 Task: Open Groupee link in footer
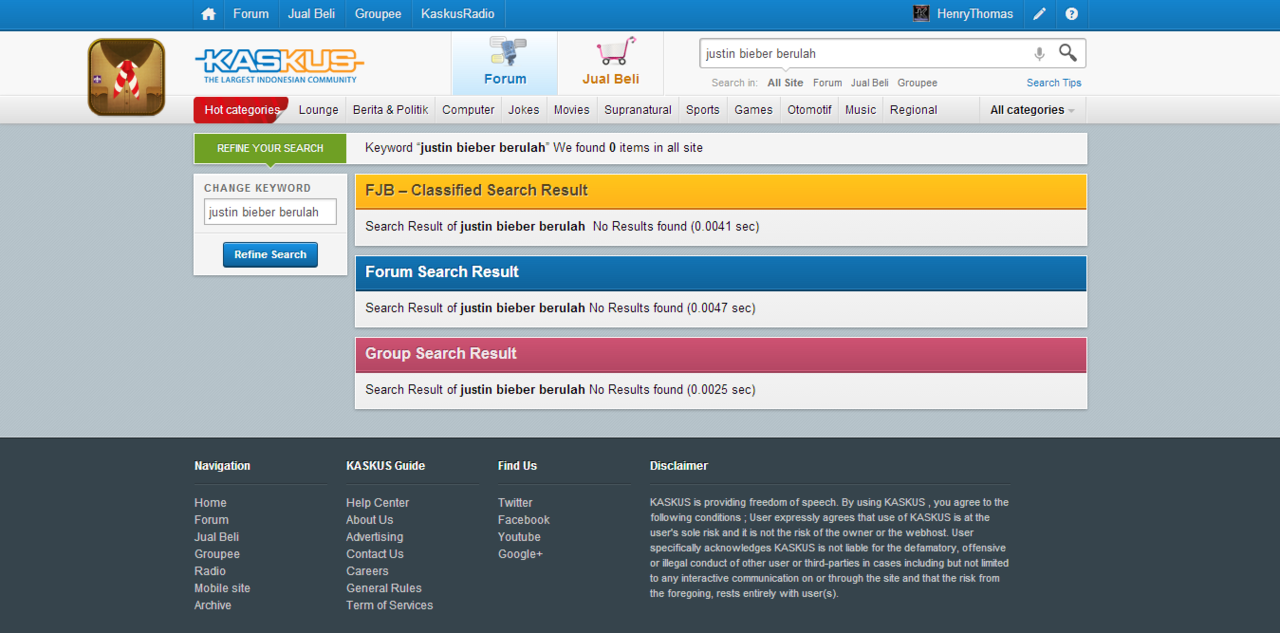pyautogui.click(x=217, y=554)
